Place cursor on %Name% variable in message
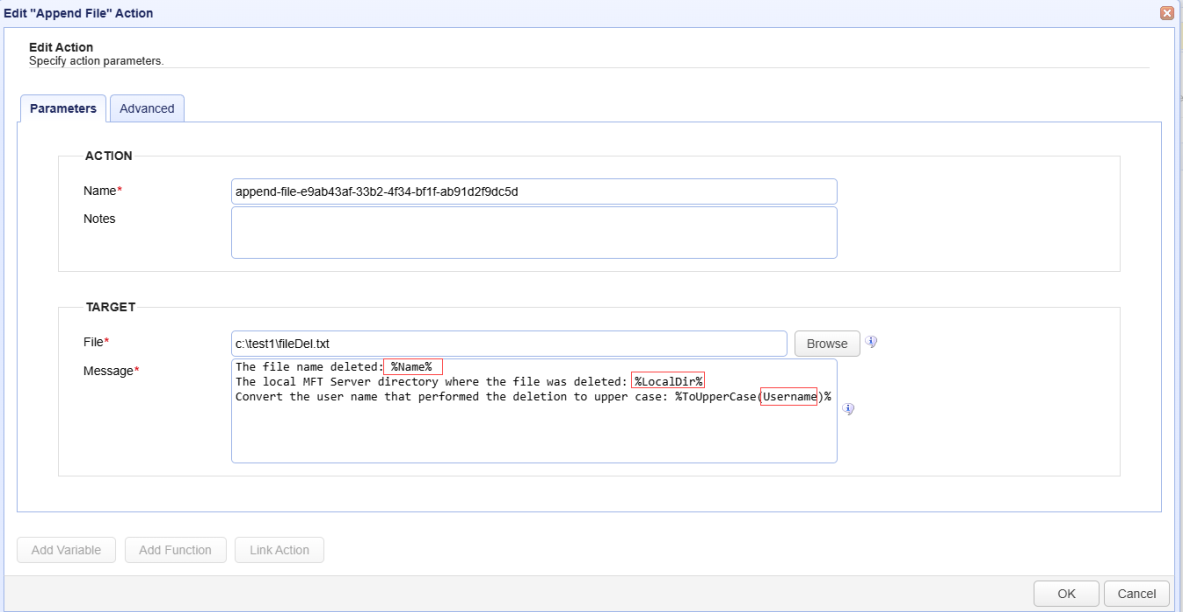 pyautogui.click(x=412, y=367)
